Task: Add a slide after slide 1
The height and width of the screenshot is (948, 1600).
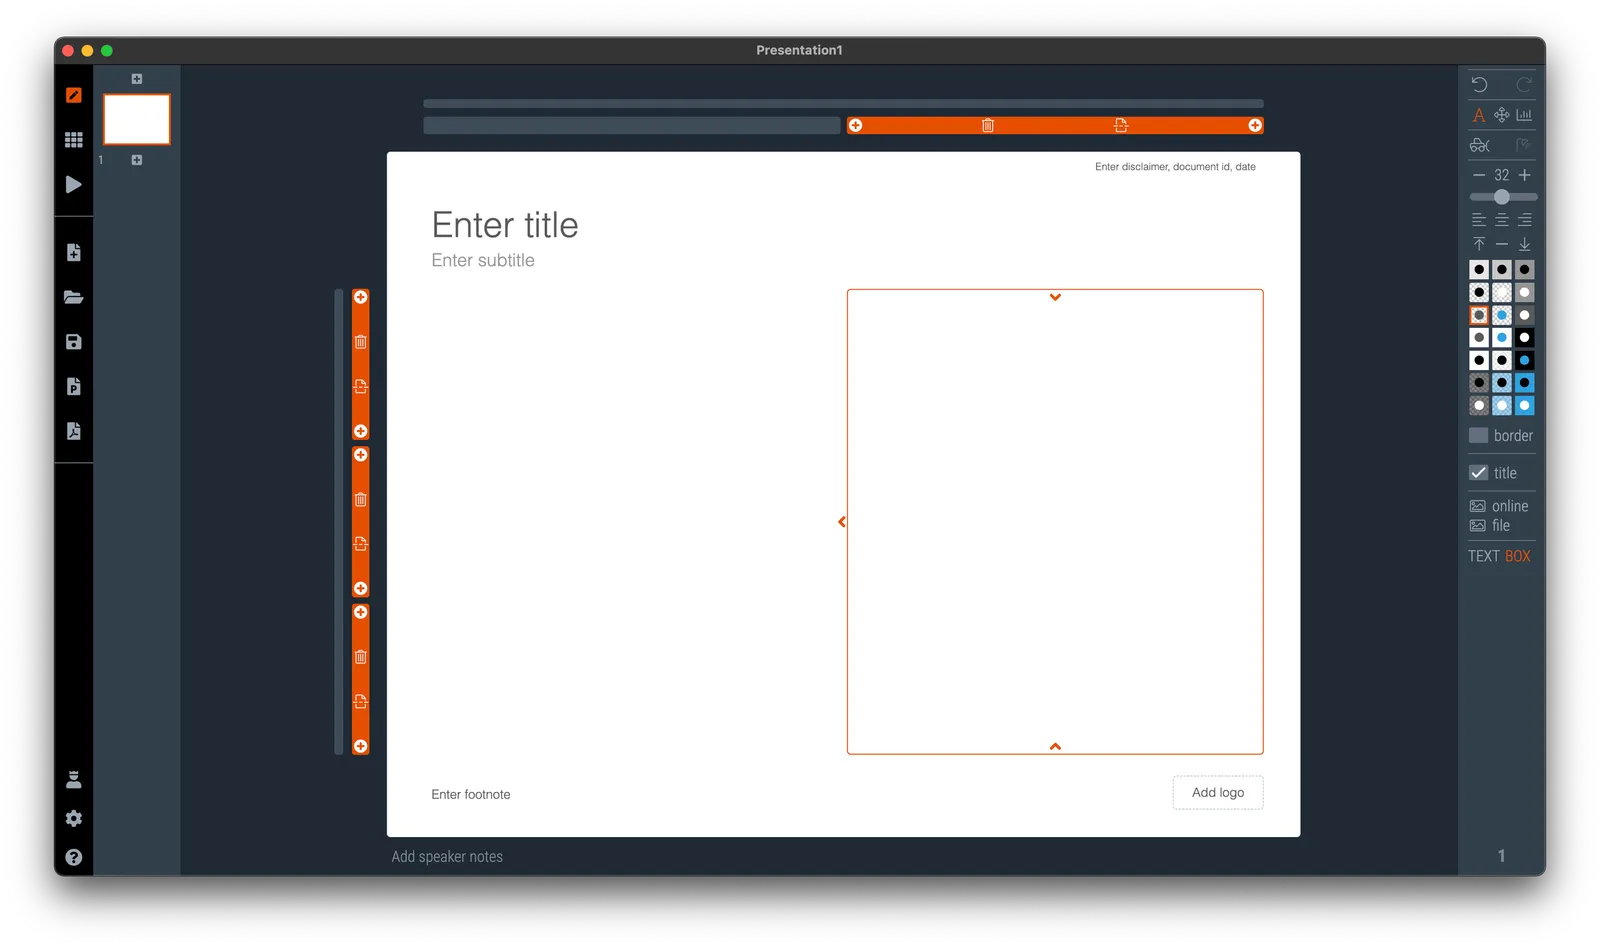Action: point(137,160)
